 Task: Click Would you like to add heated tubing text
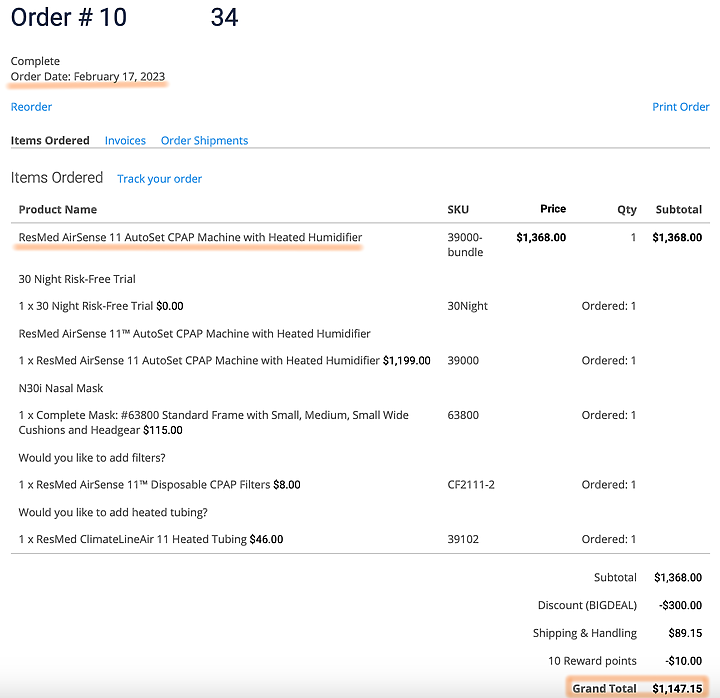point(113,512)
